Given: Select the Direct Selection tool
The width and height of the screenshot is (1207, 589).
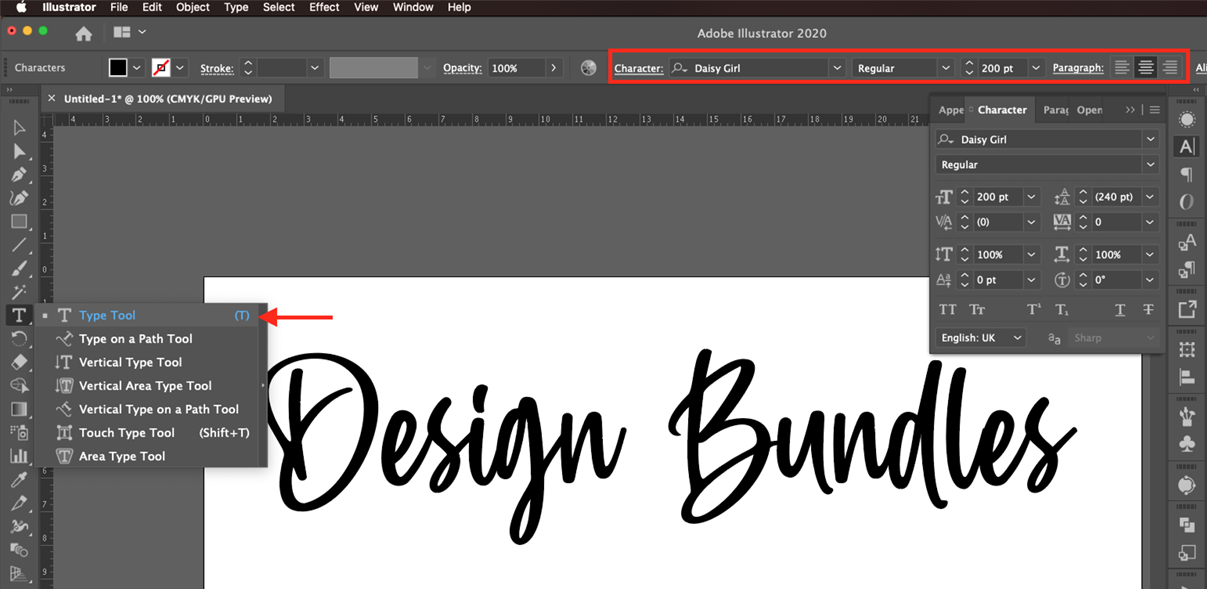Looking at the screenshot, I should coord(19,151).
